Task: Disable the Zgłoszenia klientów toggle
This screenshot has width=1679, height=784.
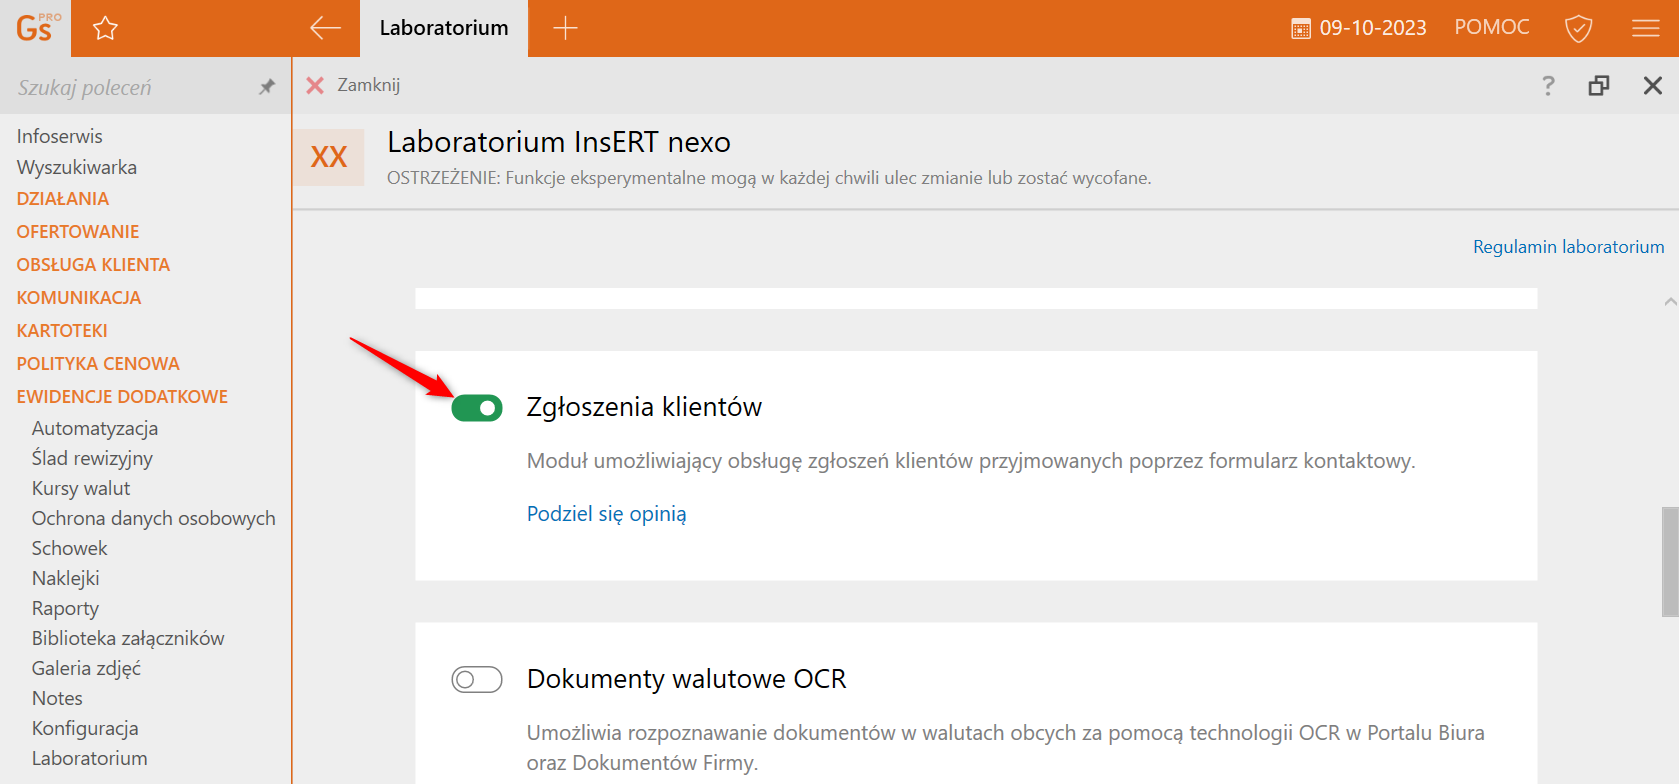Action: point(477,408)
